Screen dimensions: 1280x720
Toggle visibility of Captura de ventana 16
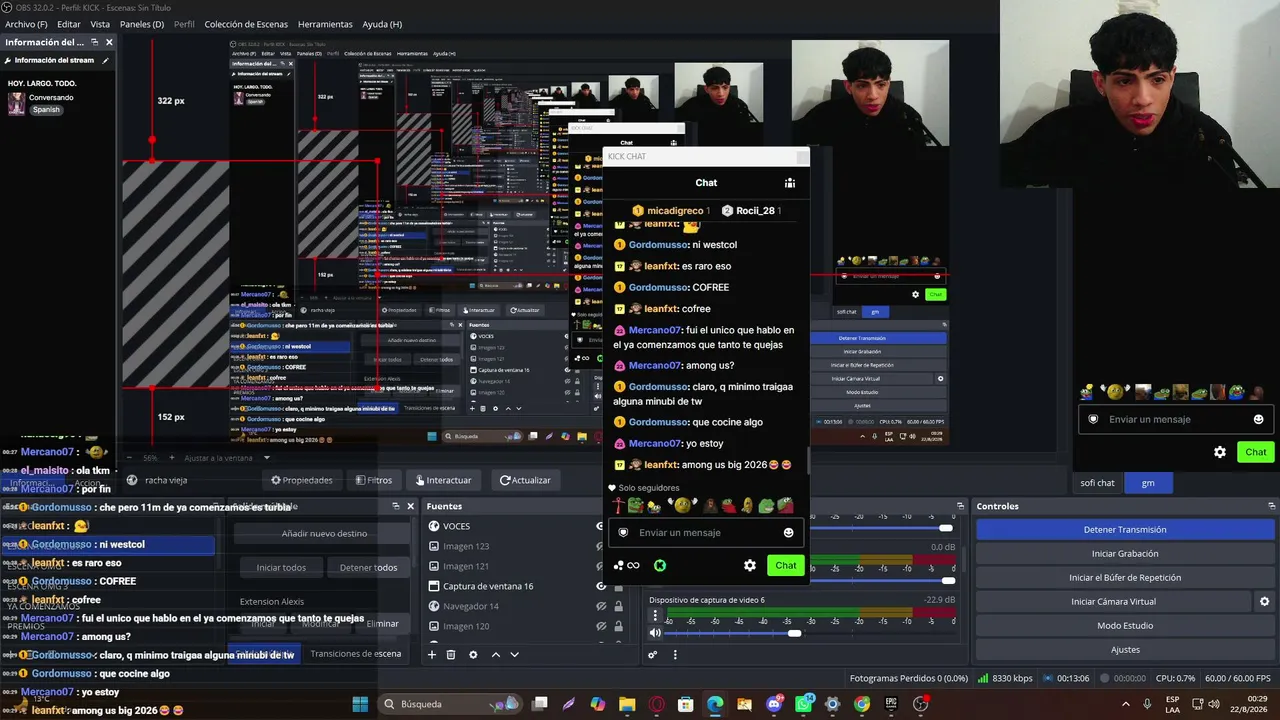[x=601, y=586]
